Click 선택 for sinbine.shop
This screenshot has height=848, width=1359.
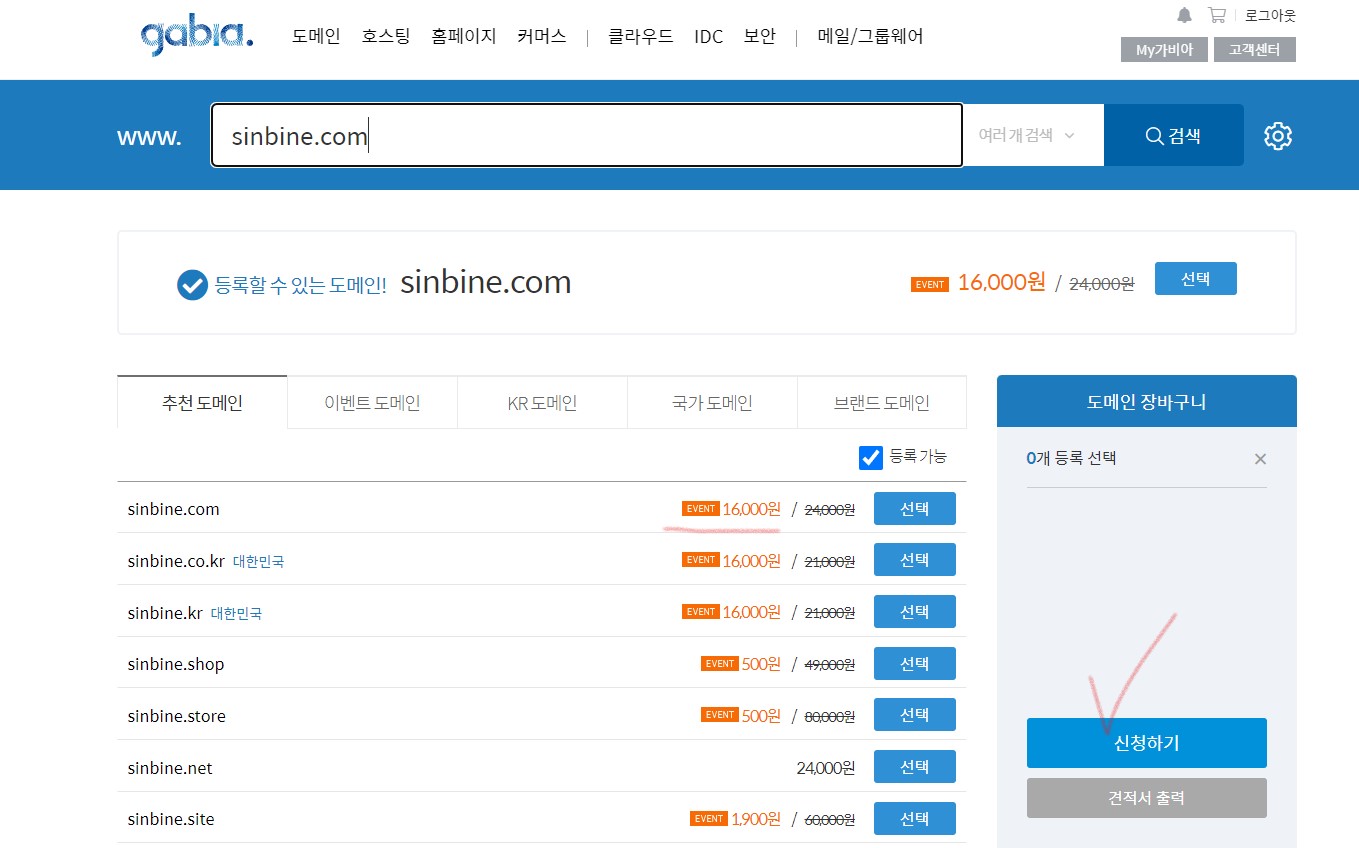[915, 664]
